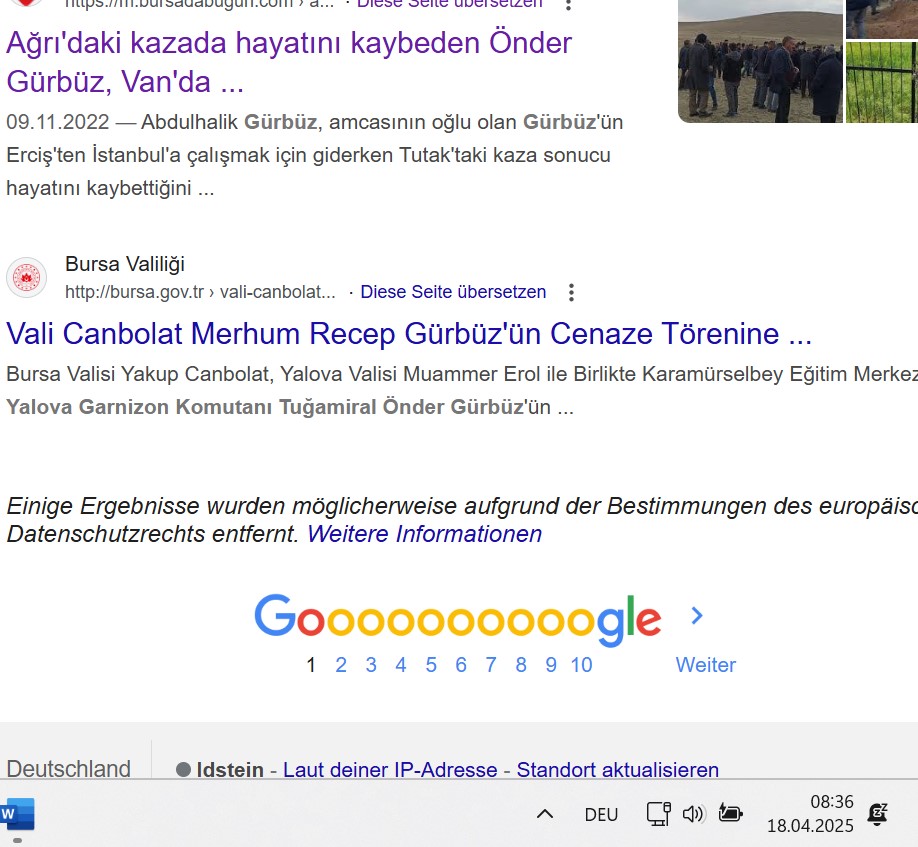
Task: Open the volume speaker tray icon
Action: tap(694, 814)
